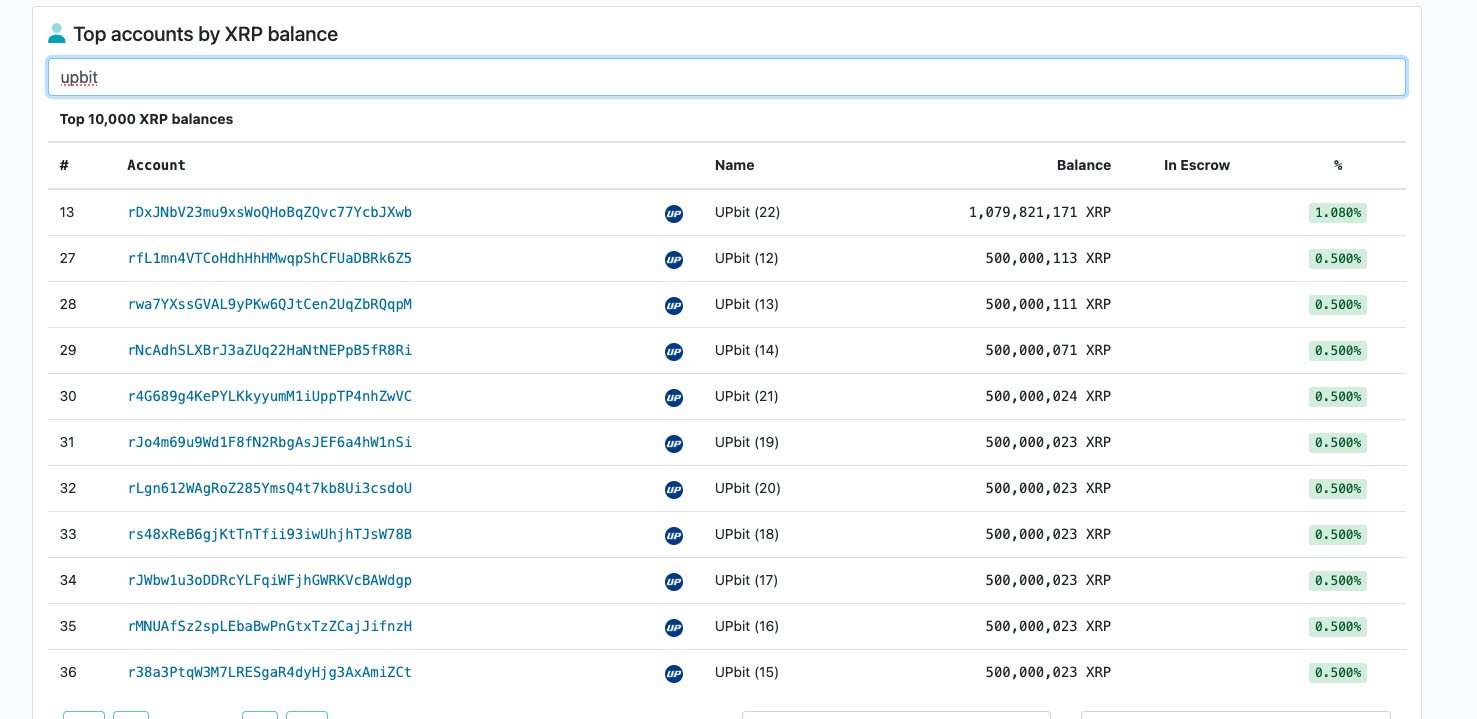Click rank number 36 cell
Screen dimensions: 1477x719
click(67, 672)
